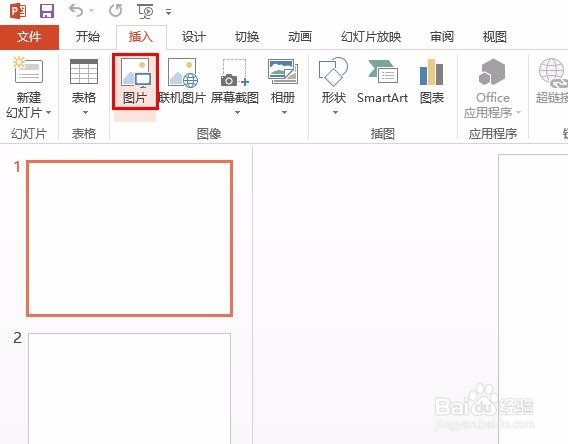Screen dimensions: 568x444
Task: Click the Office 应用程序 icon
Action: [492, 72]
